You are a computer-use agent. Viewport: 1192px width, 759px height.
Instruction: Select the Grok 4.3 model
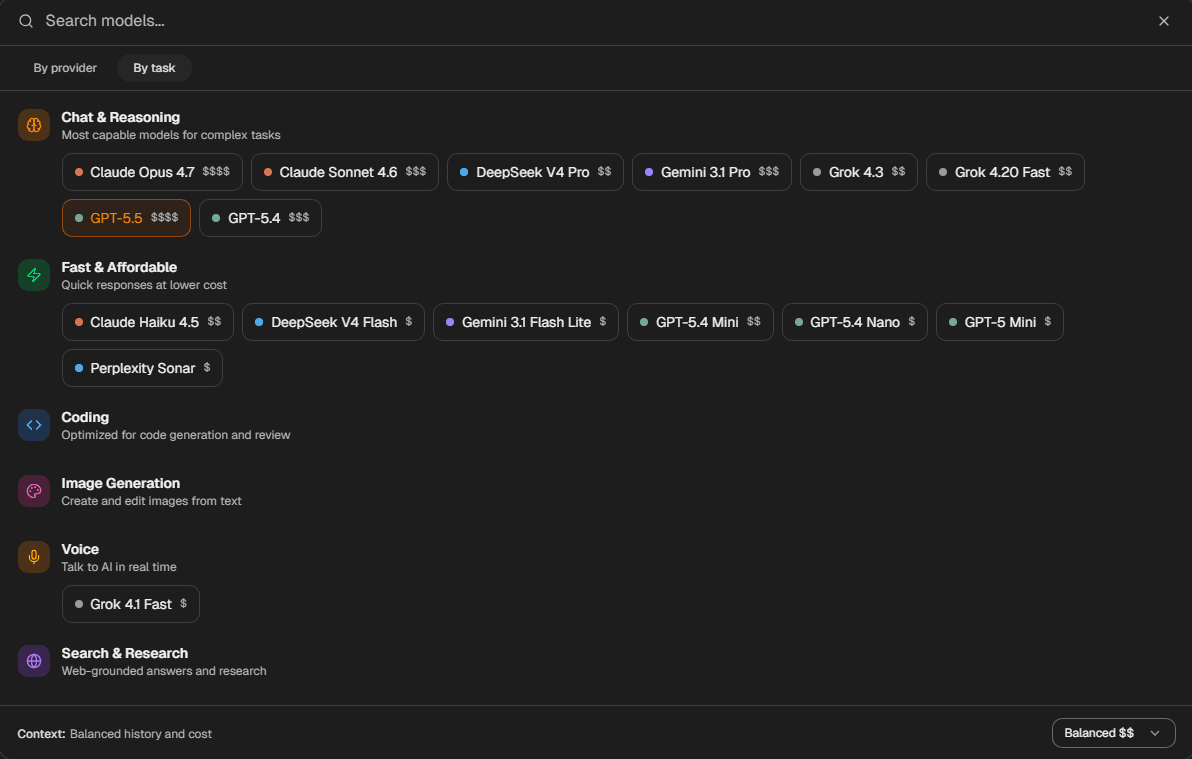point(858,172)
